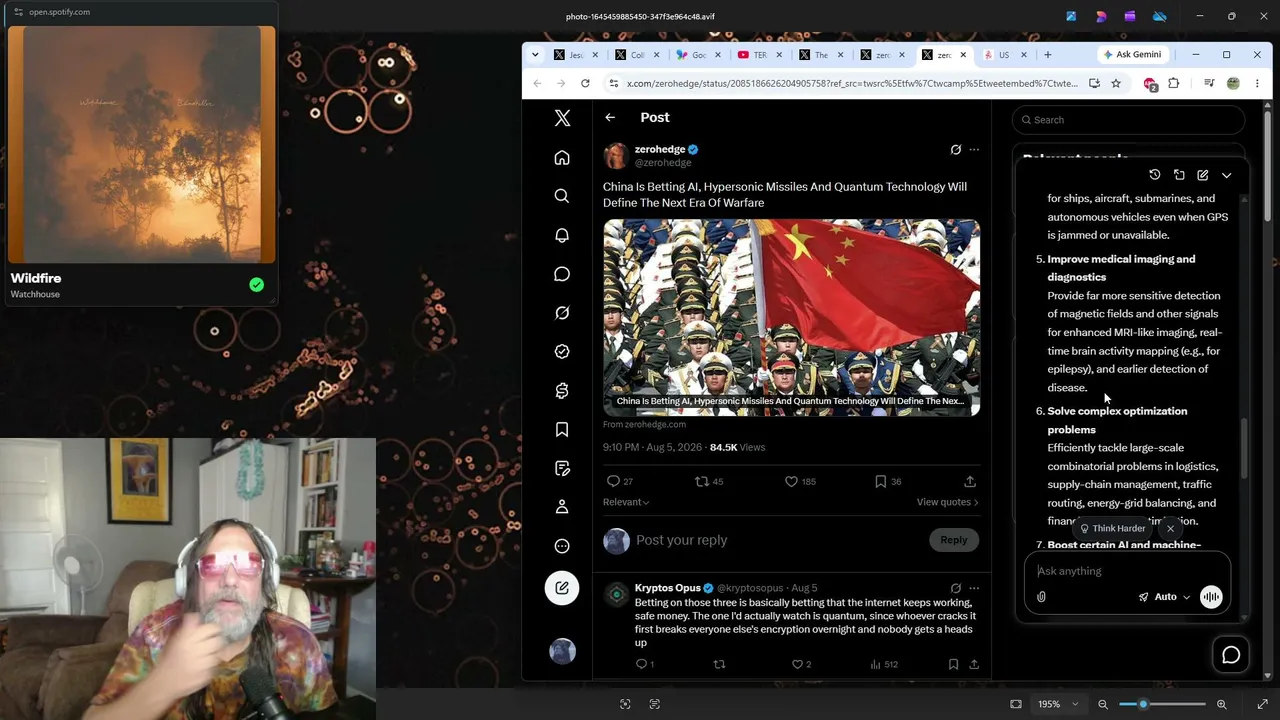Click the Wildfire album artwork
Image resolution: width=1280 pixels, height=720 pixels.
pyautogui.click(x=141, y=145)
